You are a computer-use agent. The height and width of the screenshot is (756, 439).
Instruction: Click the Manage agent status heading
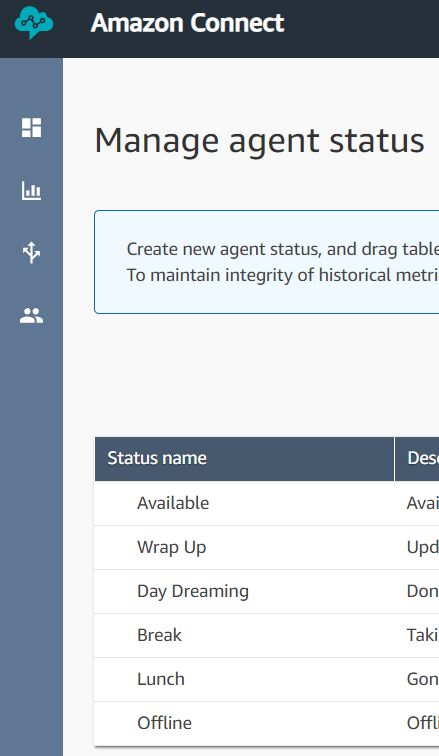(x=259, y=141)
